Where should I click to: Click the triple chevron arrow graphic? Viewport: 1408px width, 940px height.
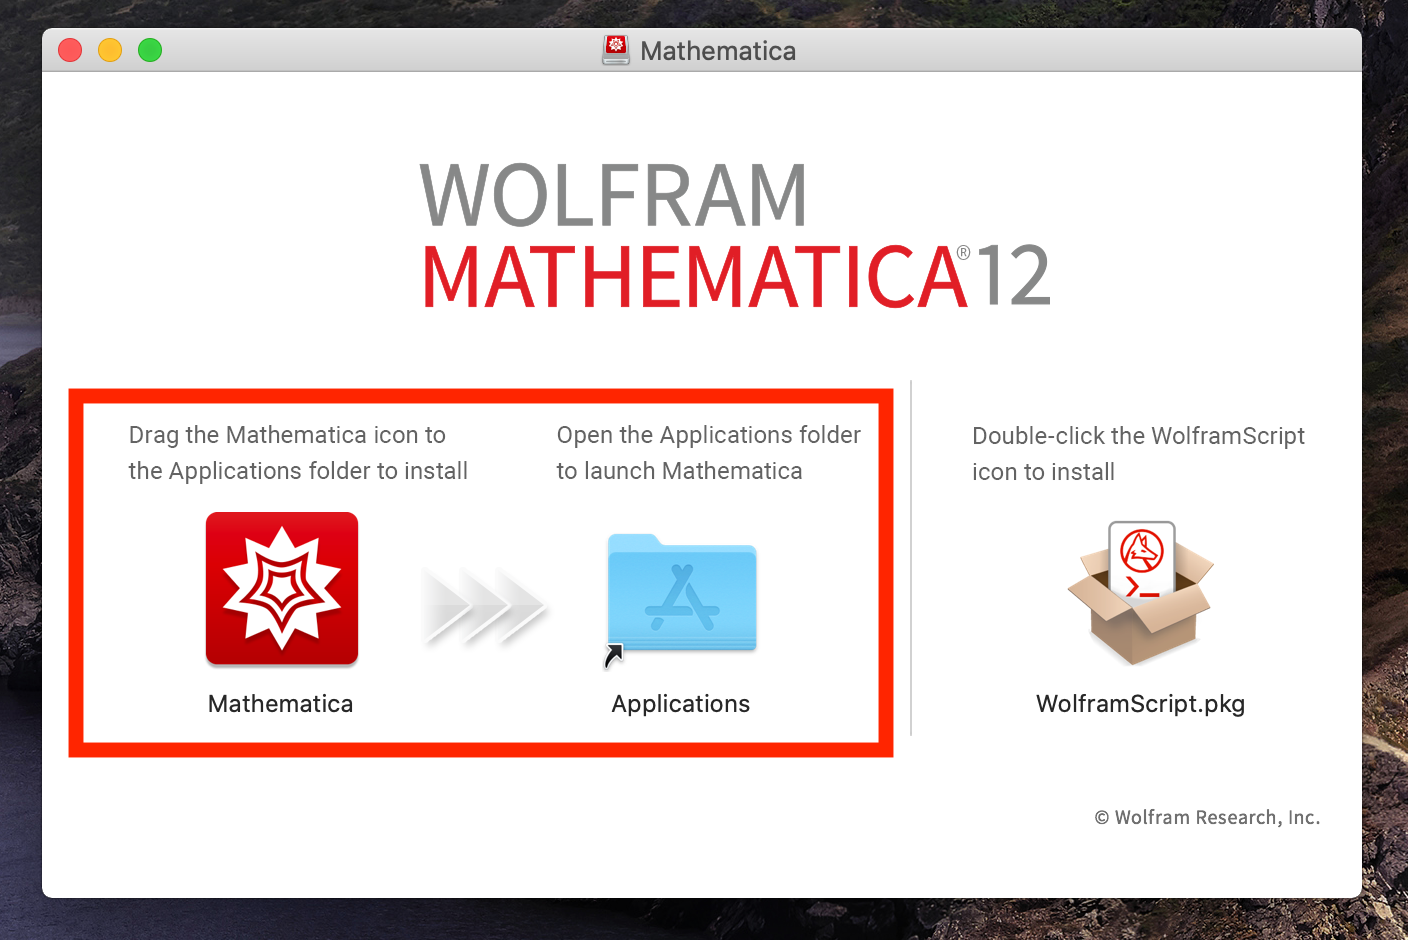[x=483, y=605]
